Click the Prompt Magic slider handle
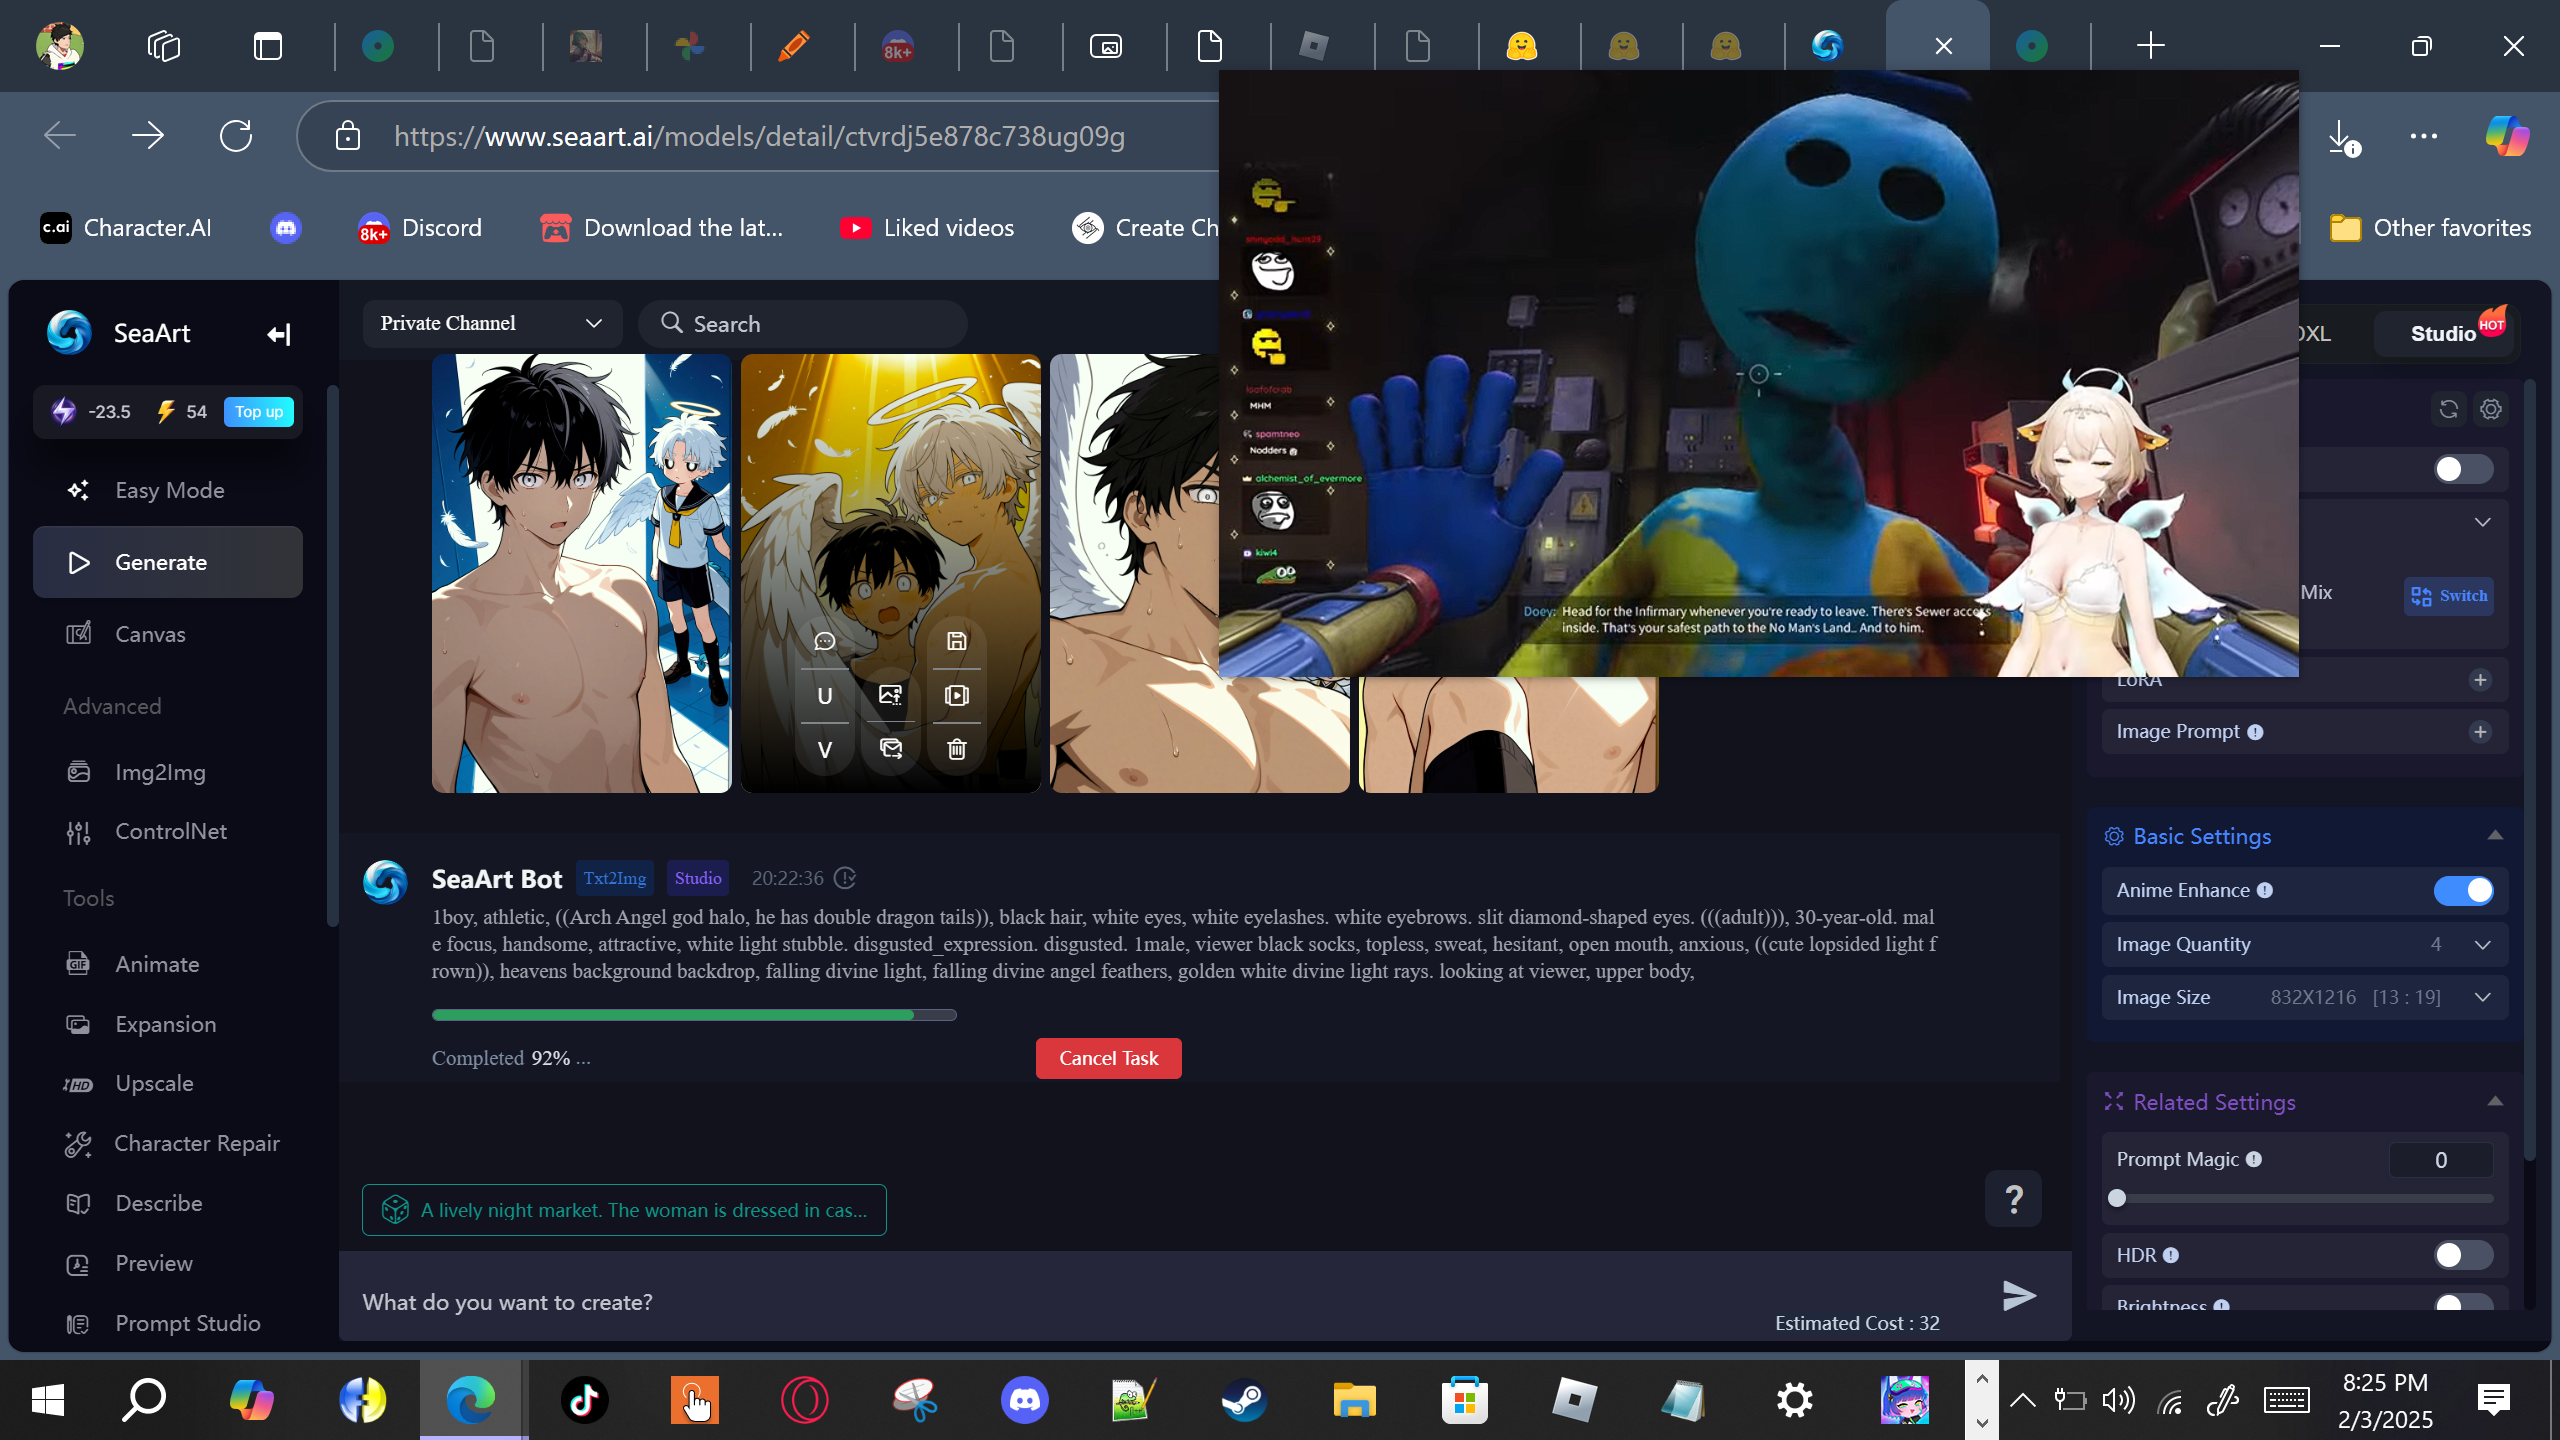The height and width of the screenshot is (1440, 2560). [x=2117, y=1198]
